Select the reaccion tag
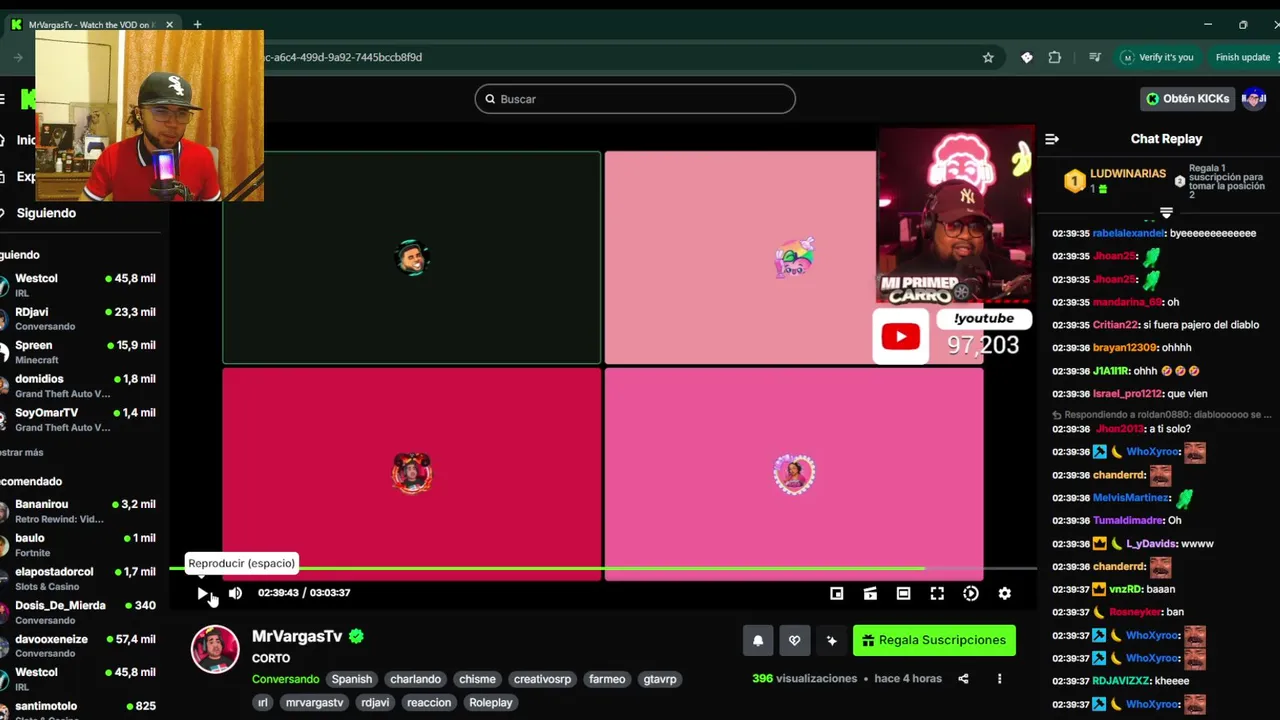This screenshot has width=1280, height=720. [429, 702]
